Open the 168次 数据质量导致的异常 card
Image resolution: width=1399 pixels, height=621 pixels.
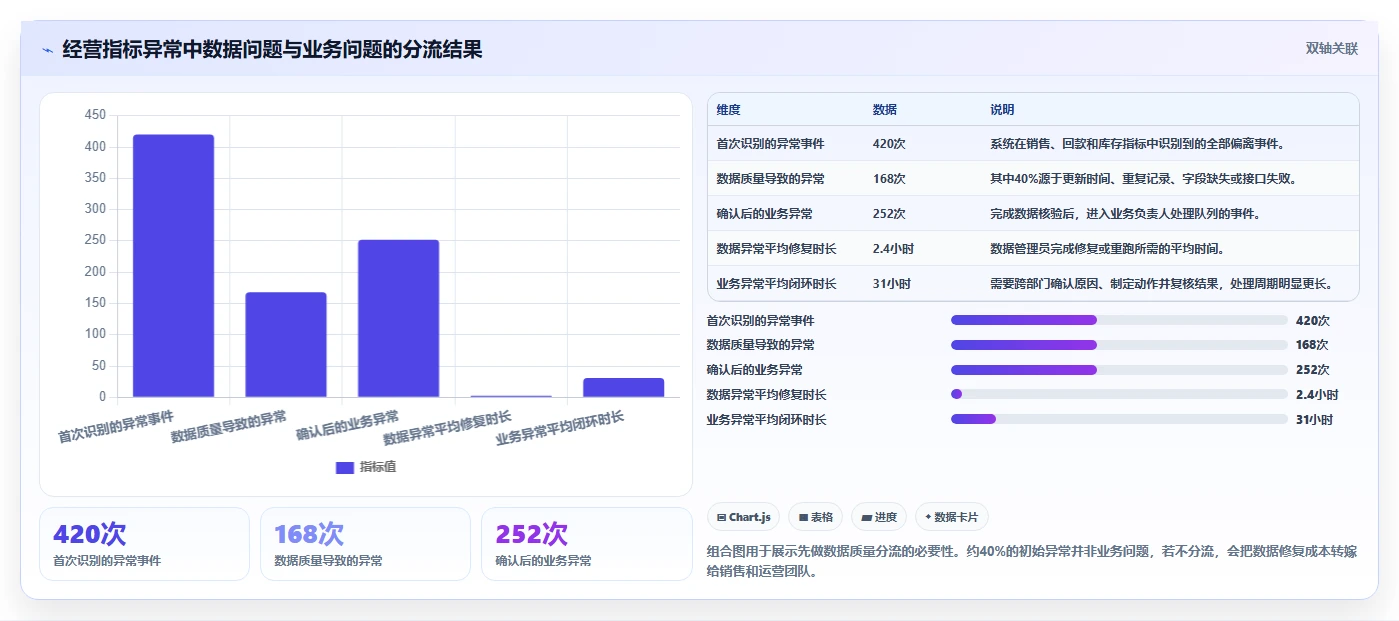[365, 544]
